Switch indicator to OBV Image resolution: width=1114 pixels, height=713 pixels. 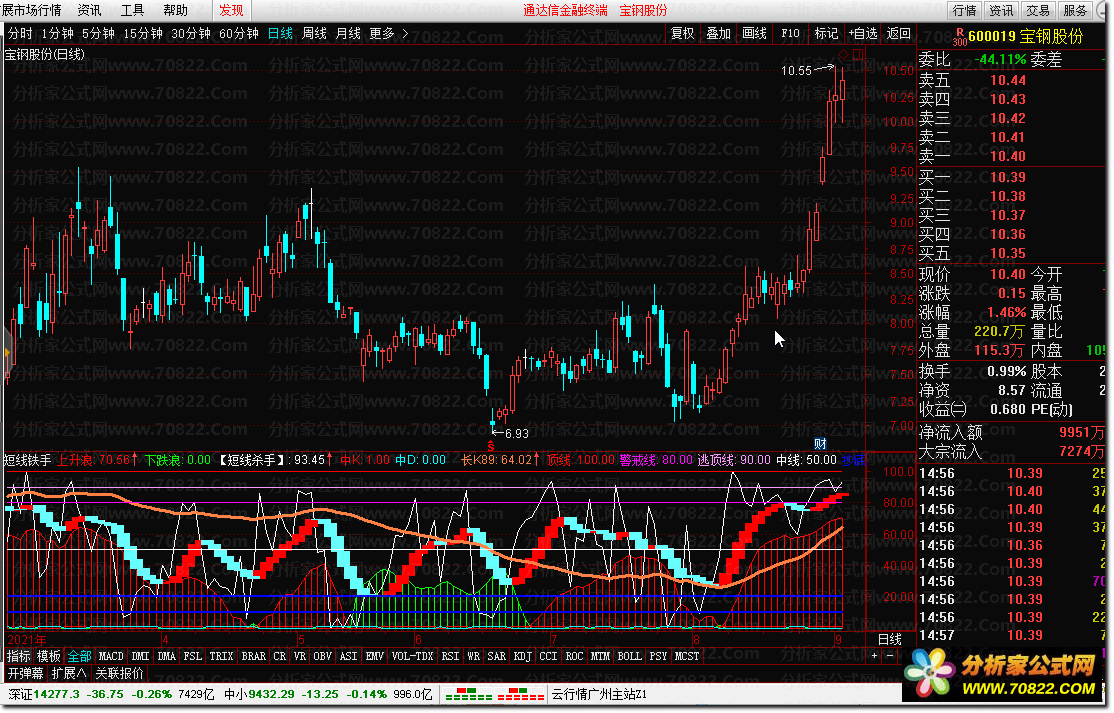pyautogui.click(x=323, y=656)
